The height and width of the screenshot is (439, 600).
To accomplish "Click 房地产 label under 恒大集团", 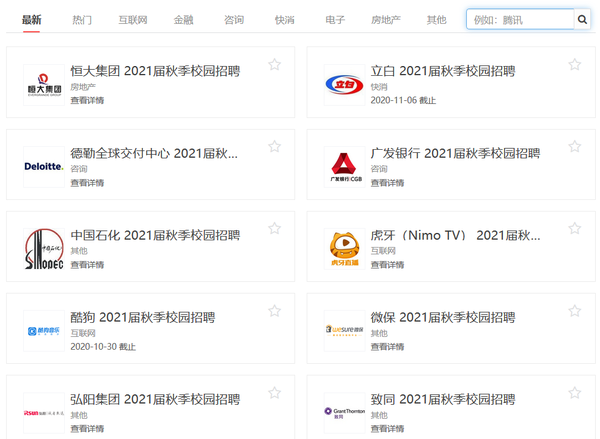I will point(83,87).
